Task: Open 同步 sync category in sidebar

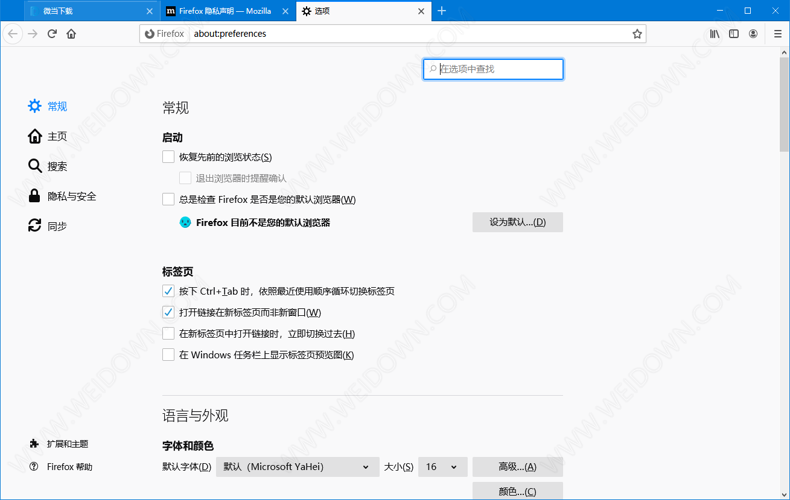Action: (47, 226)
